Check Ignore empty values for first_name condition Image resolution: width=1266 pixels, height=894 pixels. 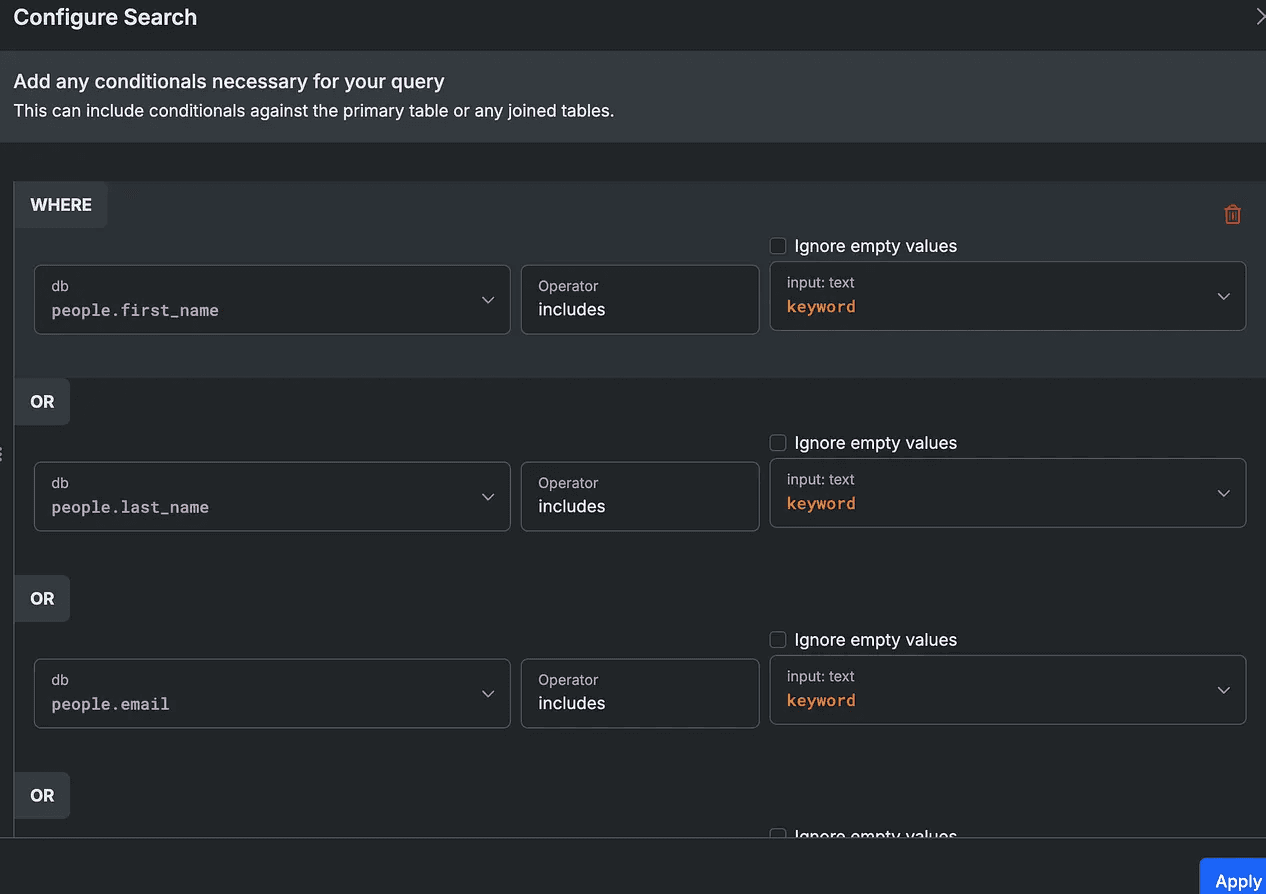click(778, 246)
